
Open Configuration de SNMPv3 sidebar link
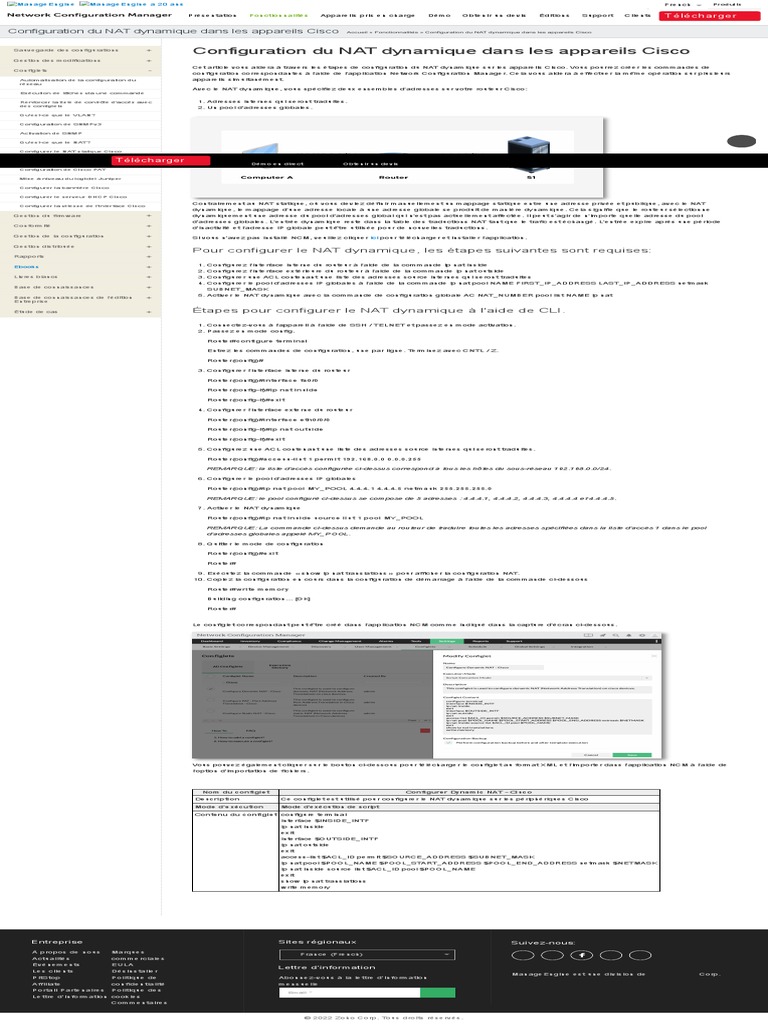pyautogui.click(x=61, y=124)
